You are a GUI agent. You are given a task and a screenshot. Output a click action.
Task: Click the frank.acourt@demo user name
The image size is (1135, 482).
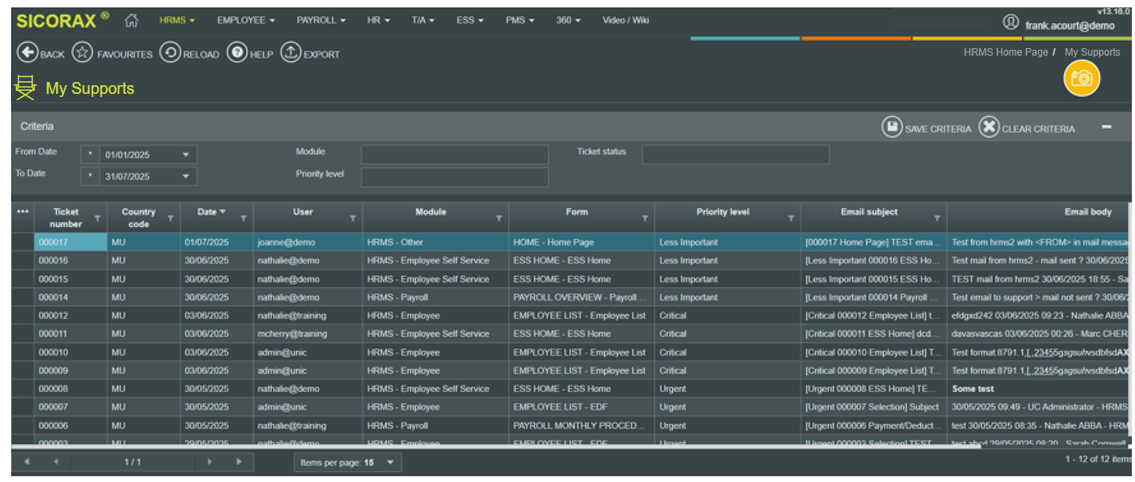(1070, 25)
